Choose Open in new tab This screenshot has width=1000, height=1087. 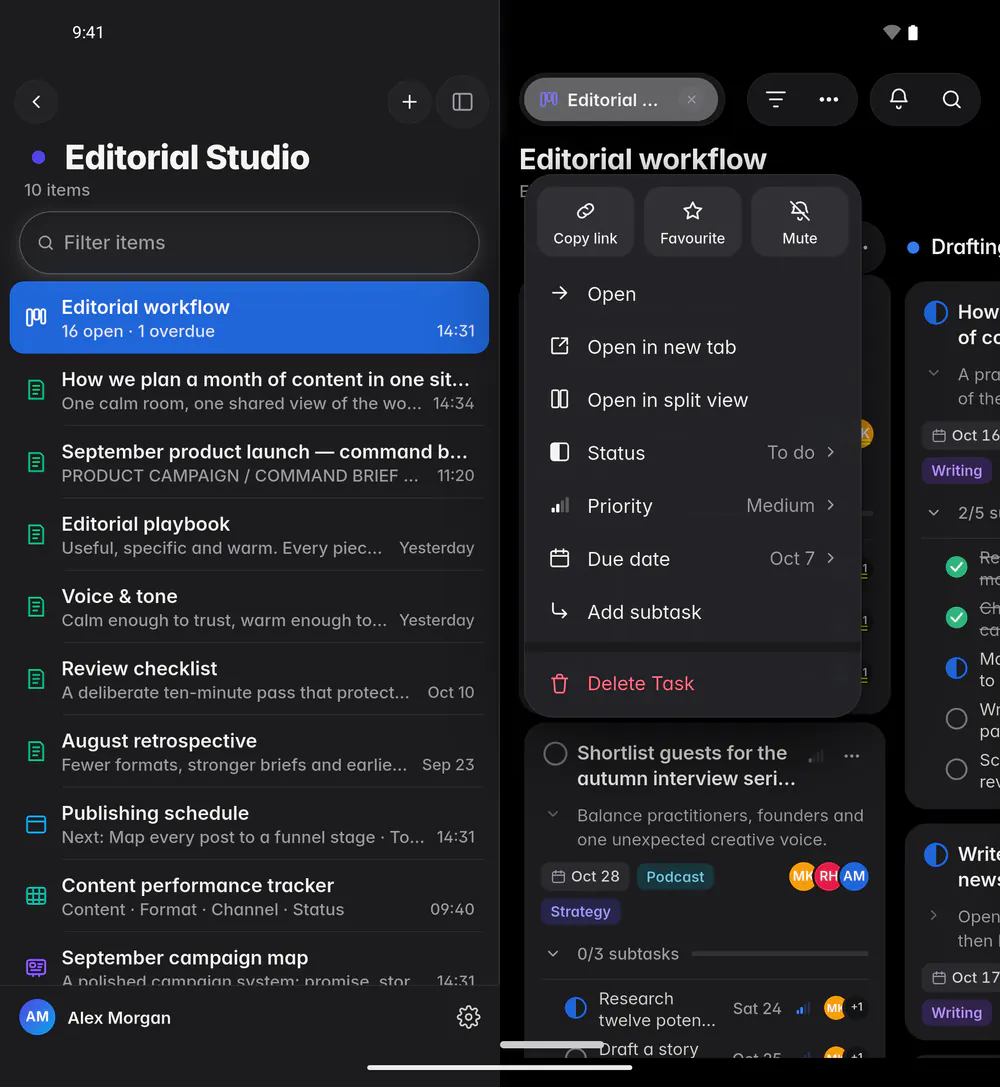692,347
